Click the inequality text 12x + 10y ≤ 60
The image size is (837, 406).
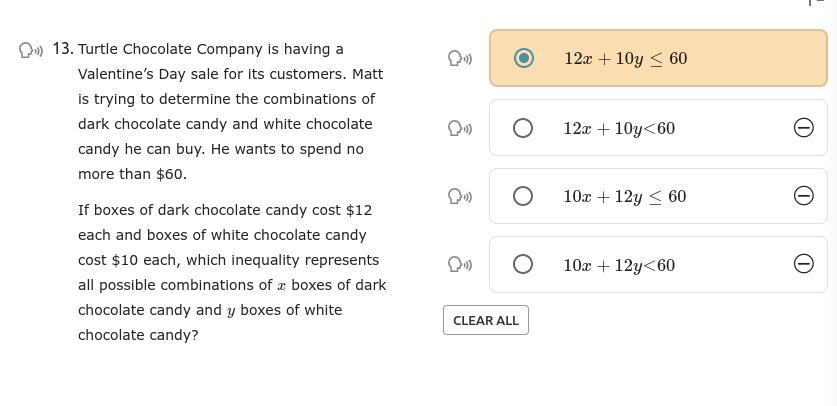point(625,59)
